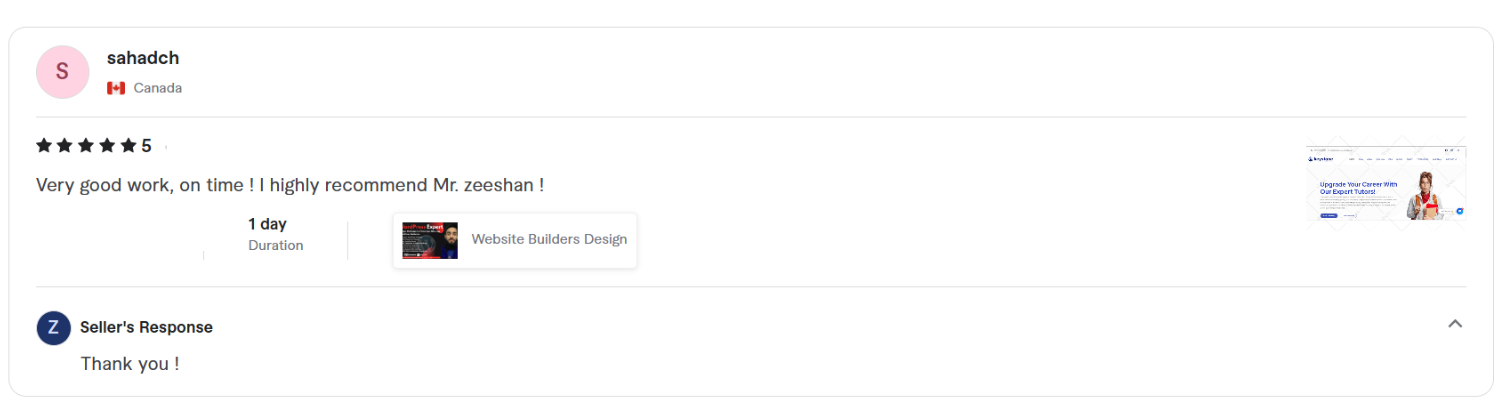Click the seller's Z avatar
This screenshot has width=1500, height=420.
click(x=53, y=328)
